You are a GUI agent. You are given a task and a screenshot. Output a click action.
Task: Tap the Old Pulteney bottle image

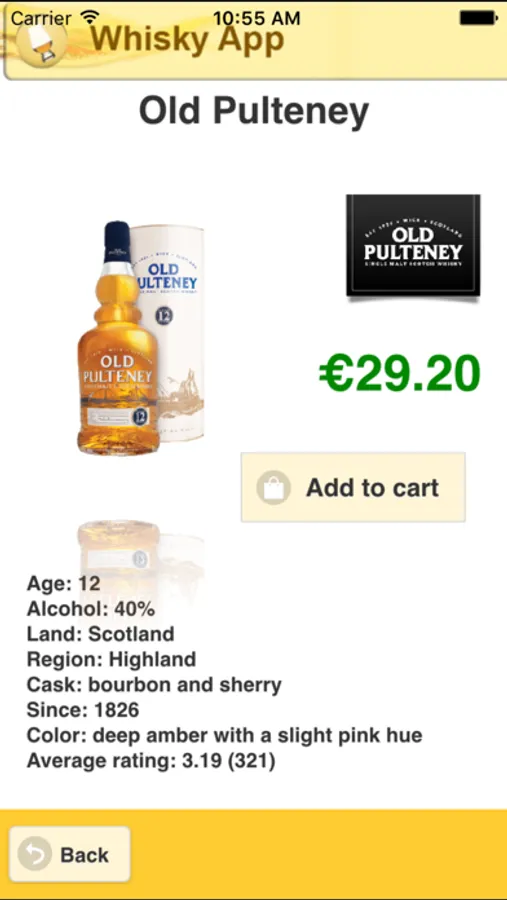141,338
